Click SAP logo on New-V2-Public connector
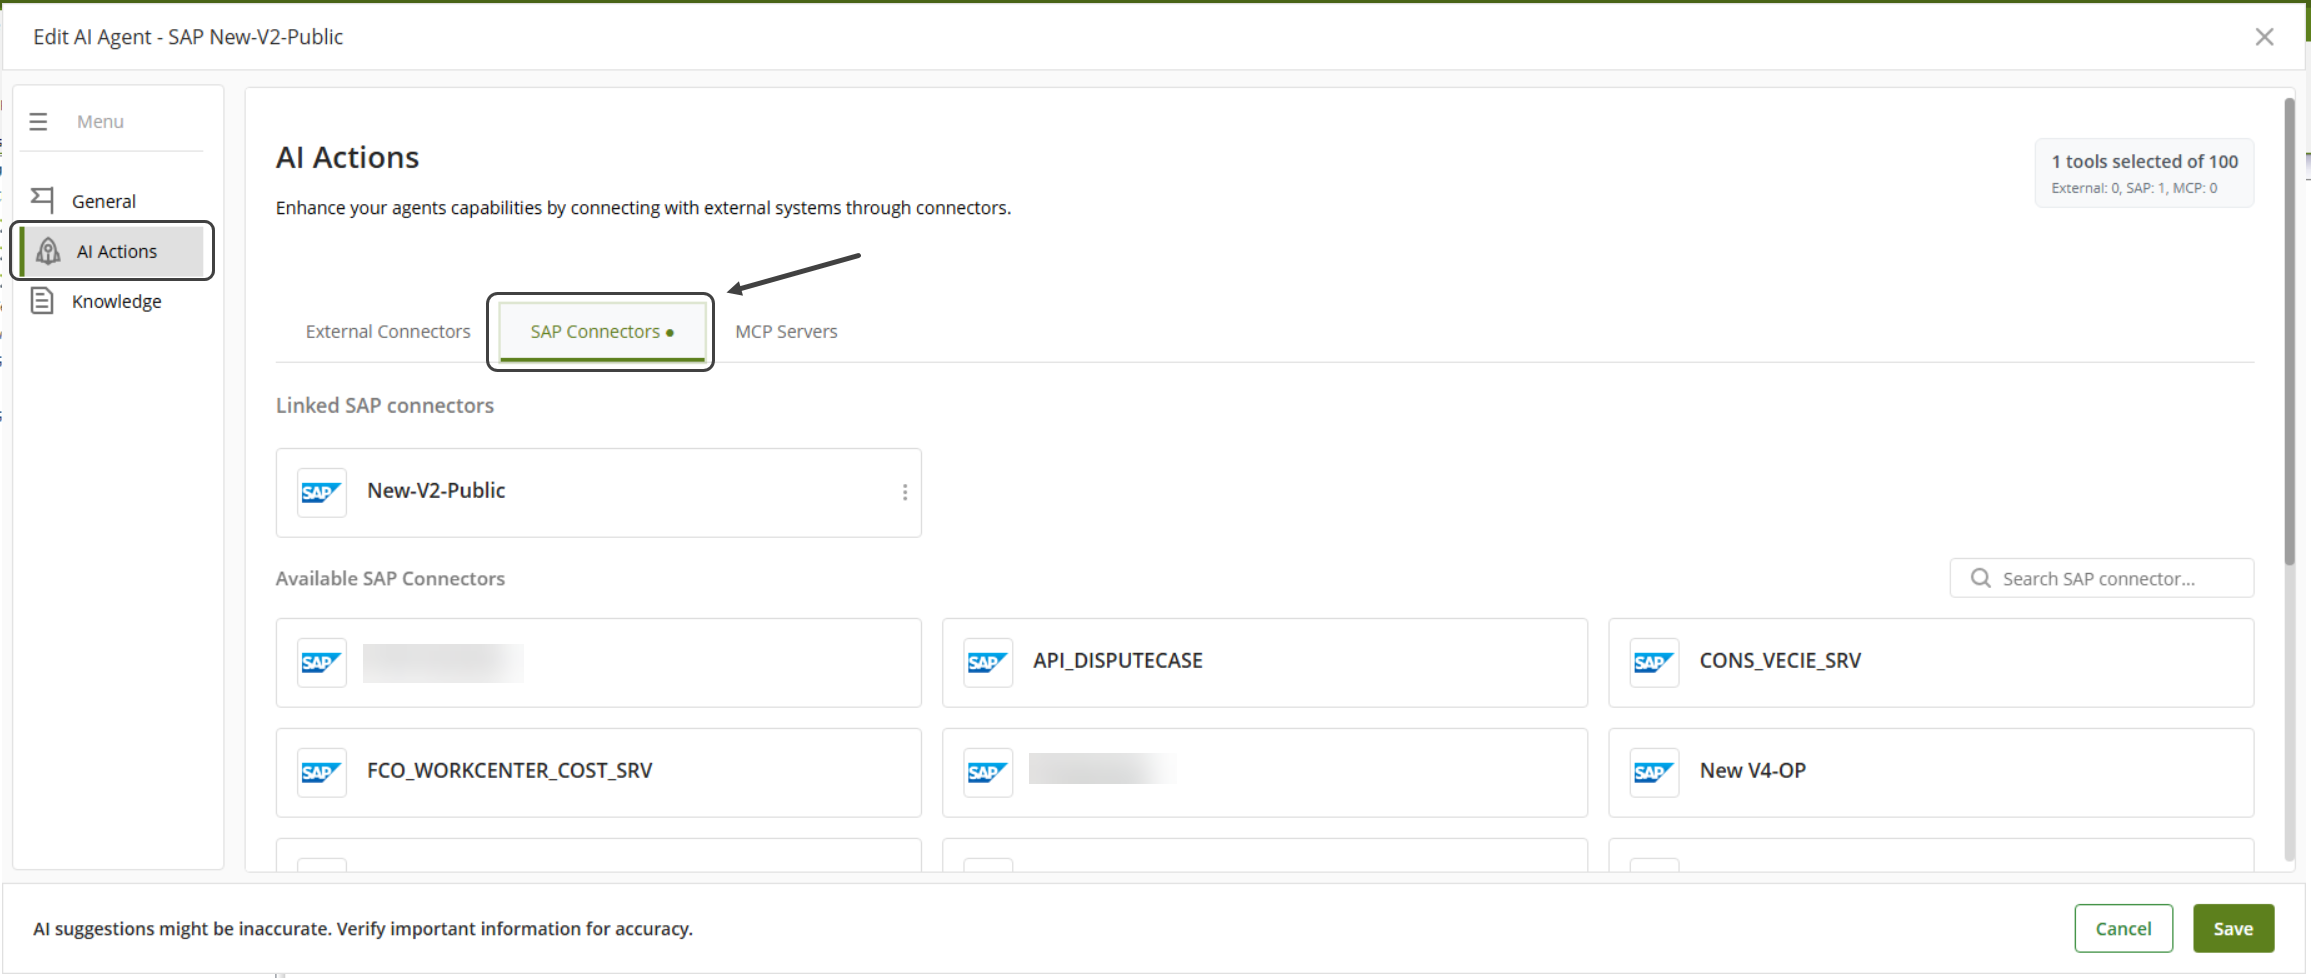This screenshot has width=2311, height=978. pyautogui.click(x=321, y=493)
